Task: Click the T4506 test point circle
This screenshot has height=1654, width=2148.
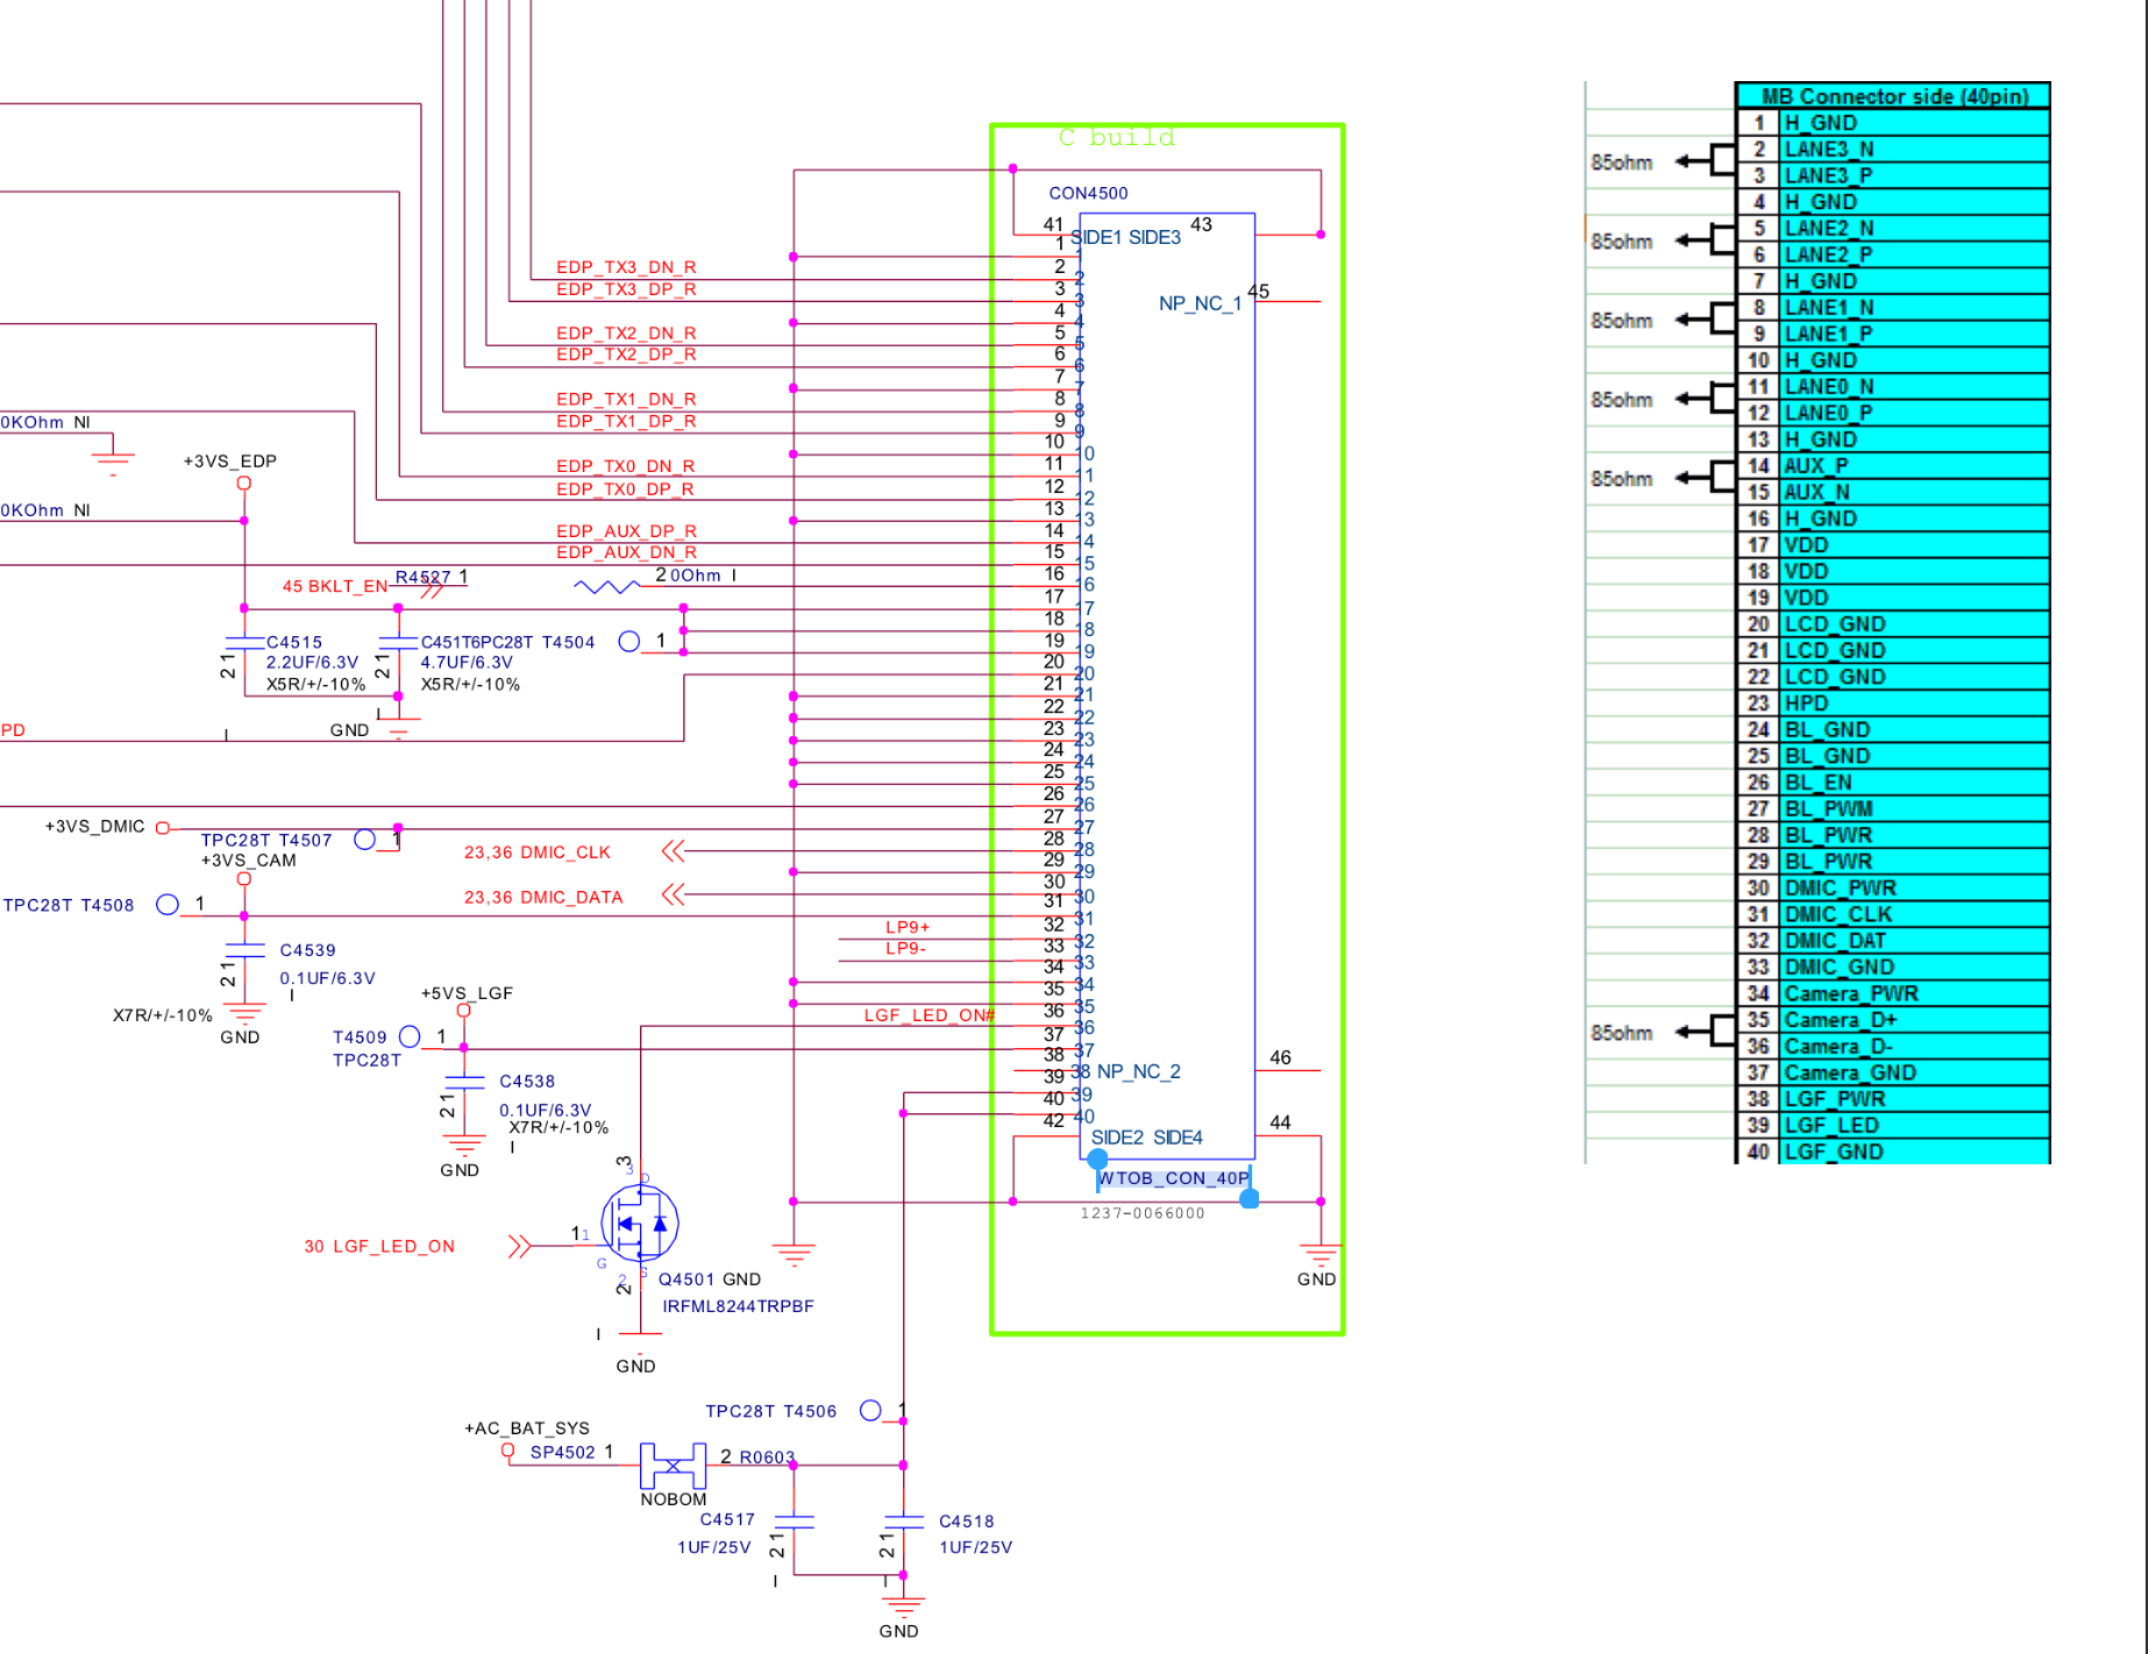Action: 870,1410
